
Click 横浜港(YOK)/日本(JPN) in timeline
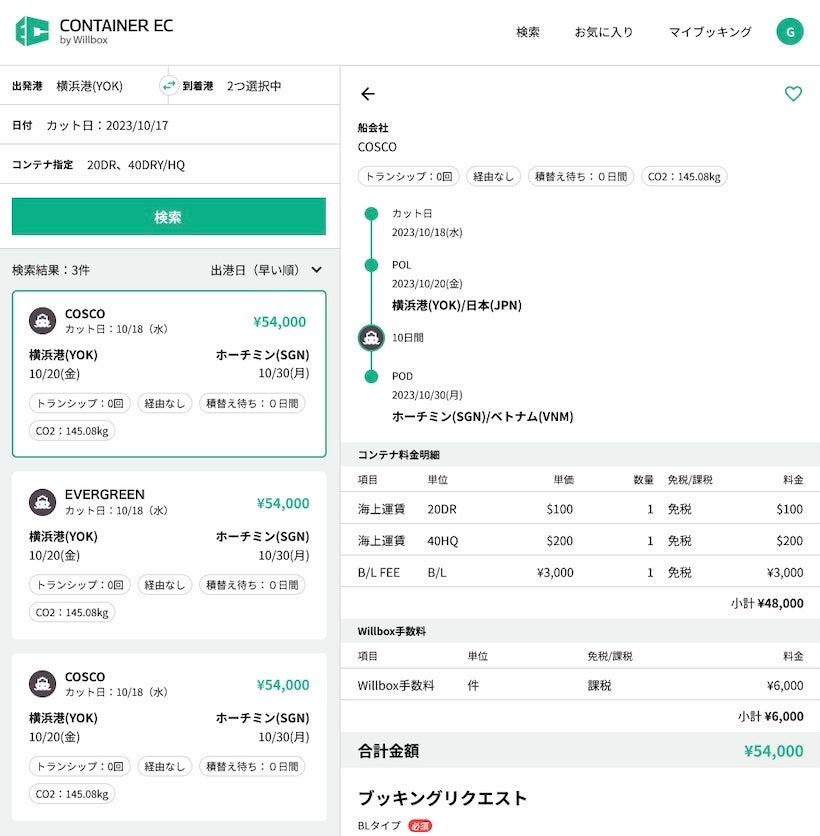(456, 305)
